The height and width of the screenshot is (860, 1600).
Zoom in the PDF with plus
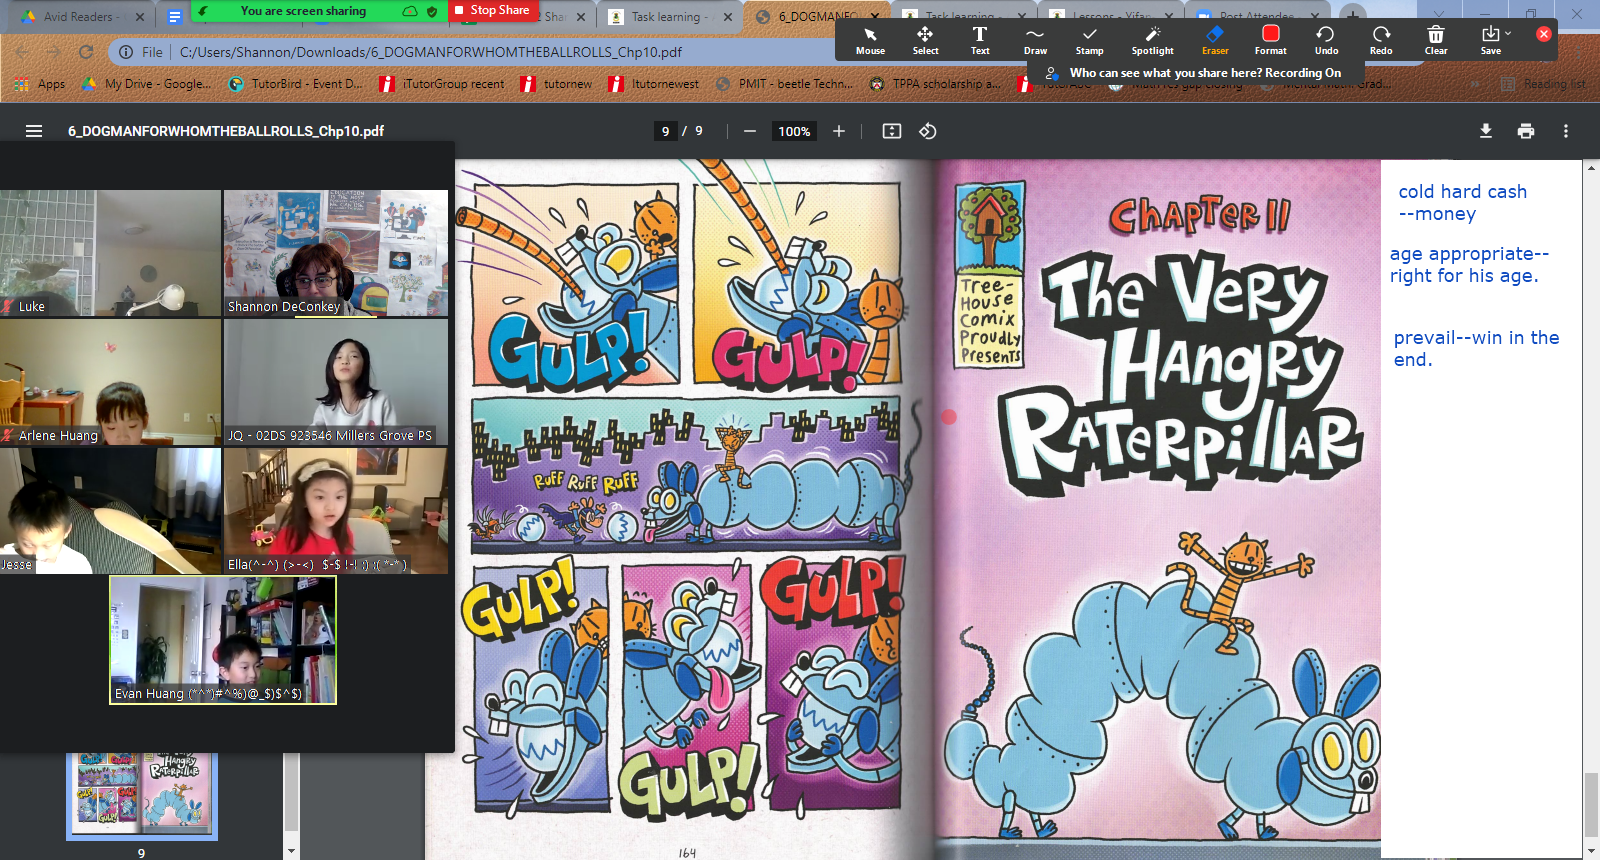pyautogui.click(x=839, y=131)
